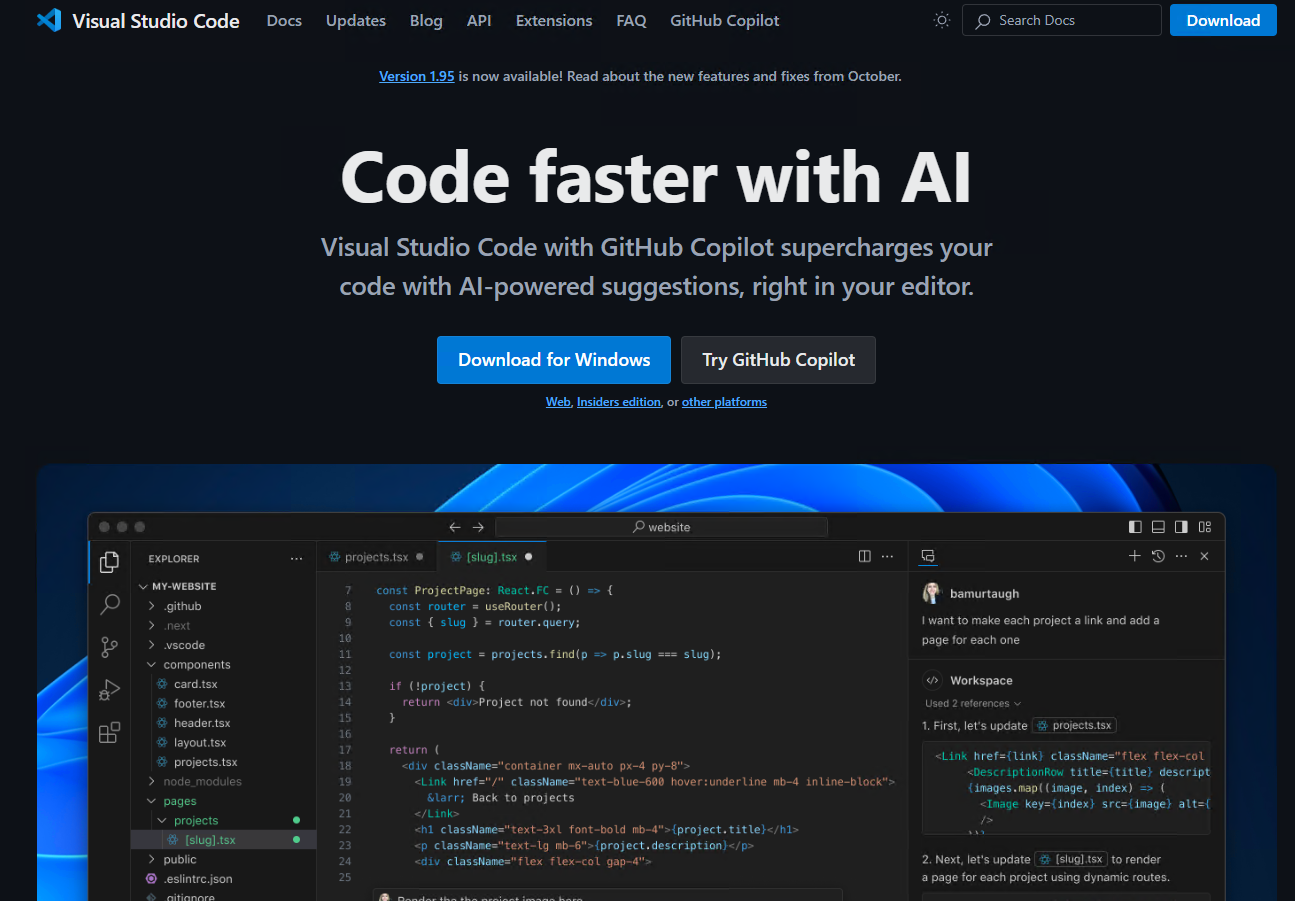Follow the Web link
This screenshot has height=901, width=1295.
[558, 402]
